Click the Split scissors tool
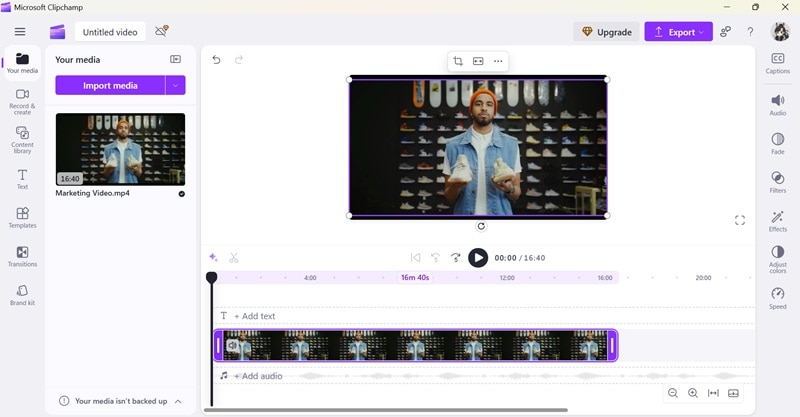Viewport: 800px width, 417px height. click(234, 258)
